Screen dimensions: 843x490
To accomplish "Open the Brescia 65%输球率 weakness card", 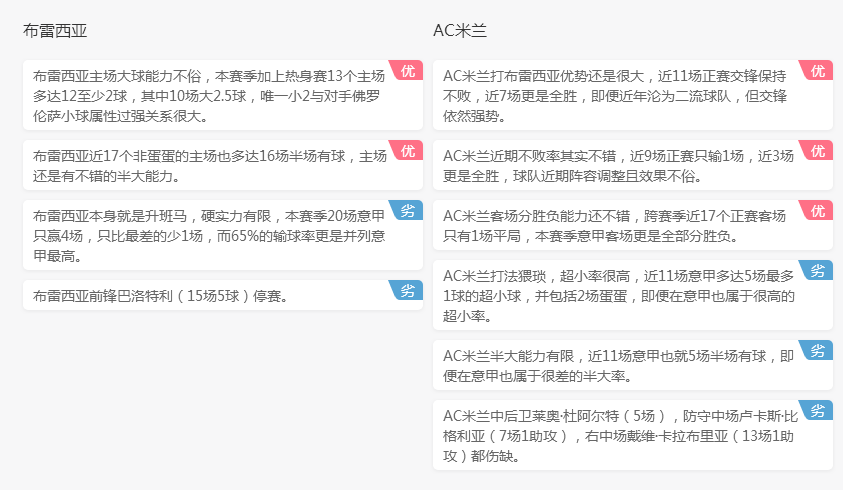I will 223,235.
